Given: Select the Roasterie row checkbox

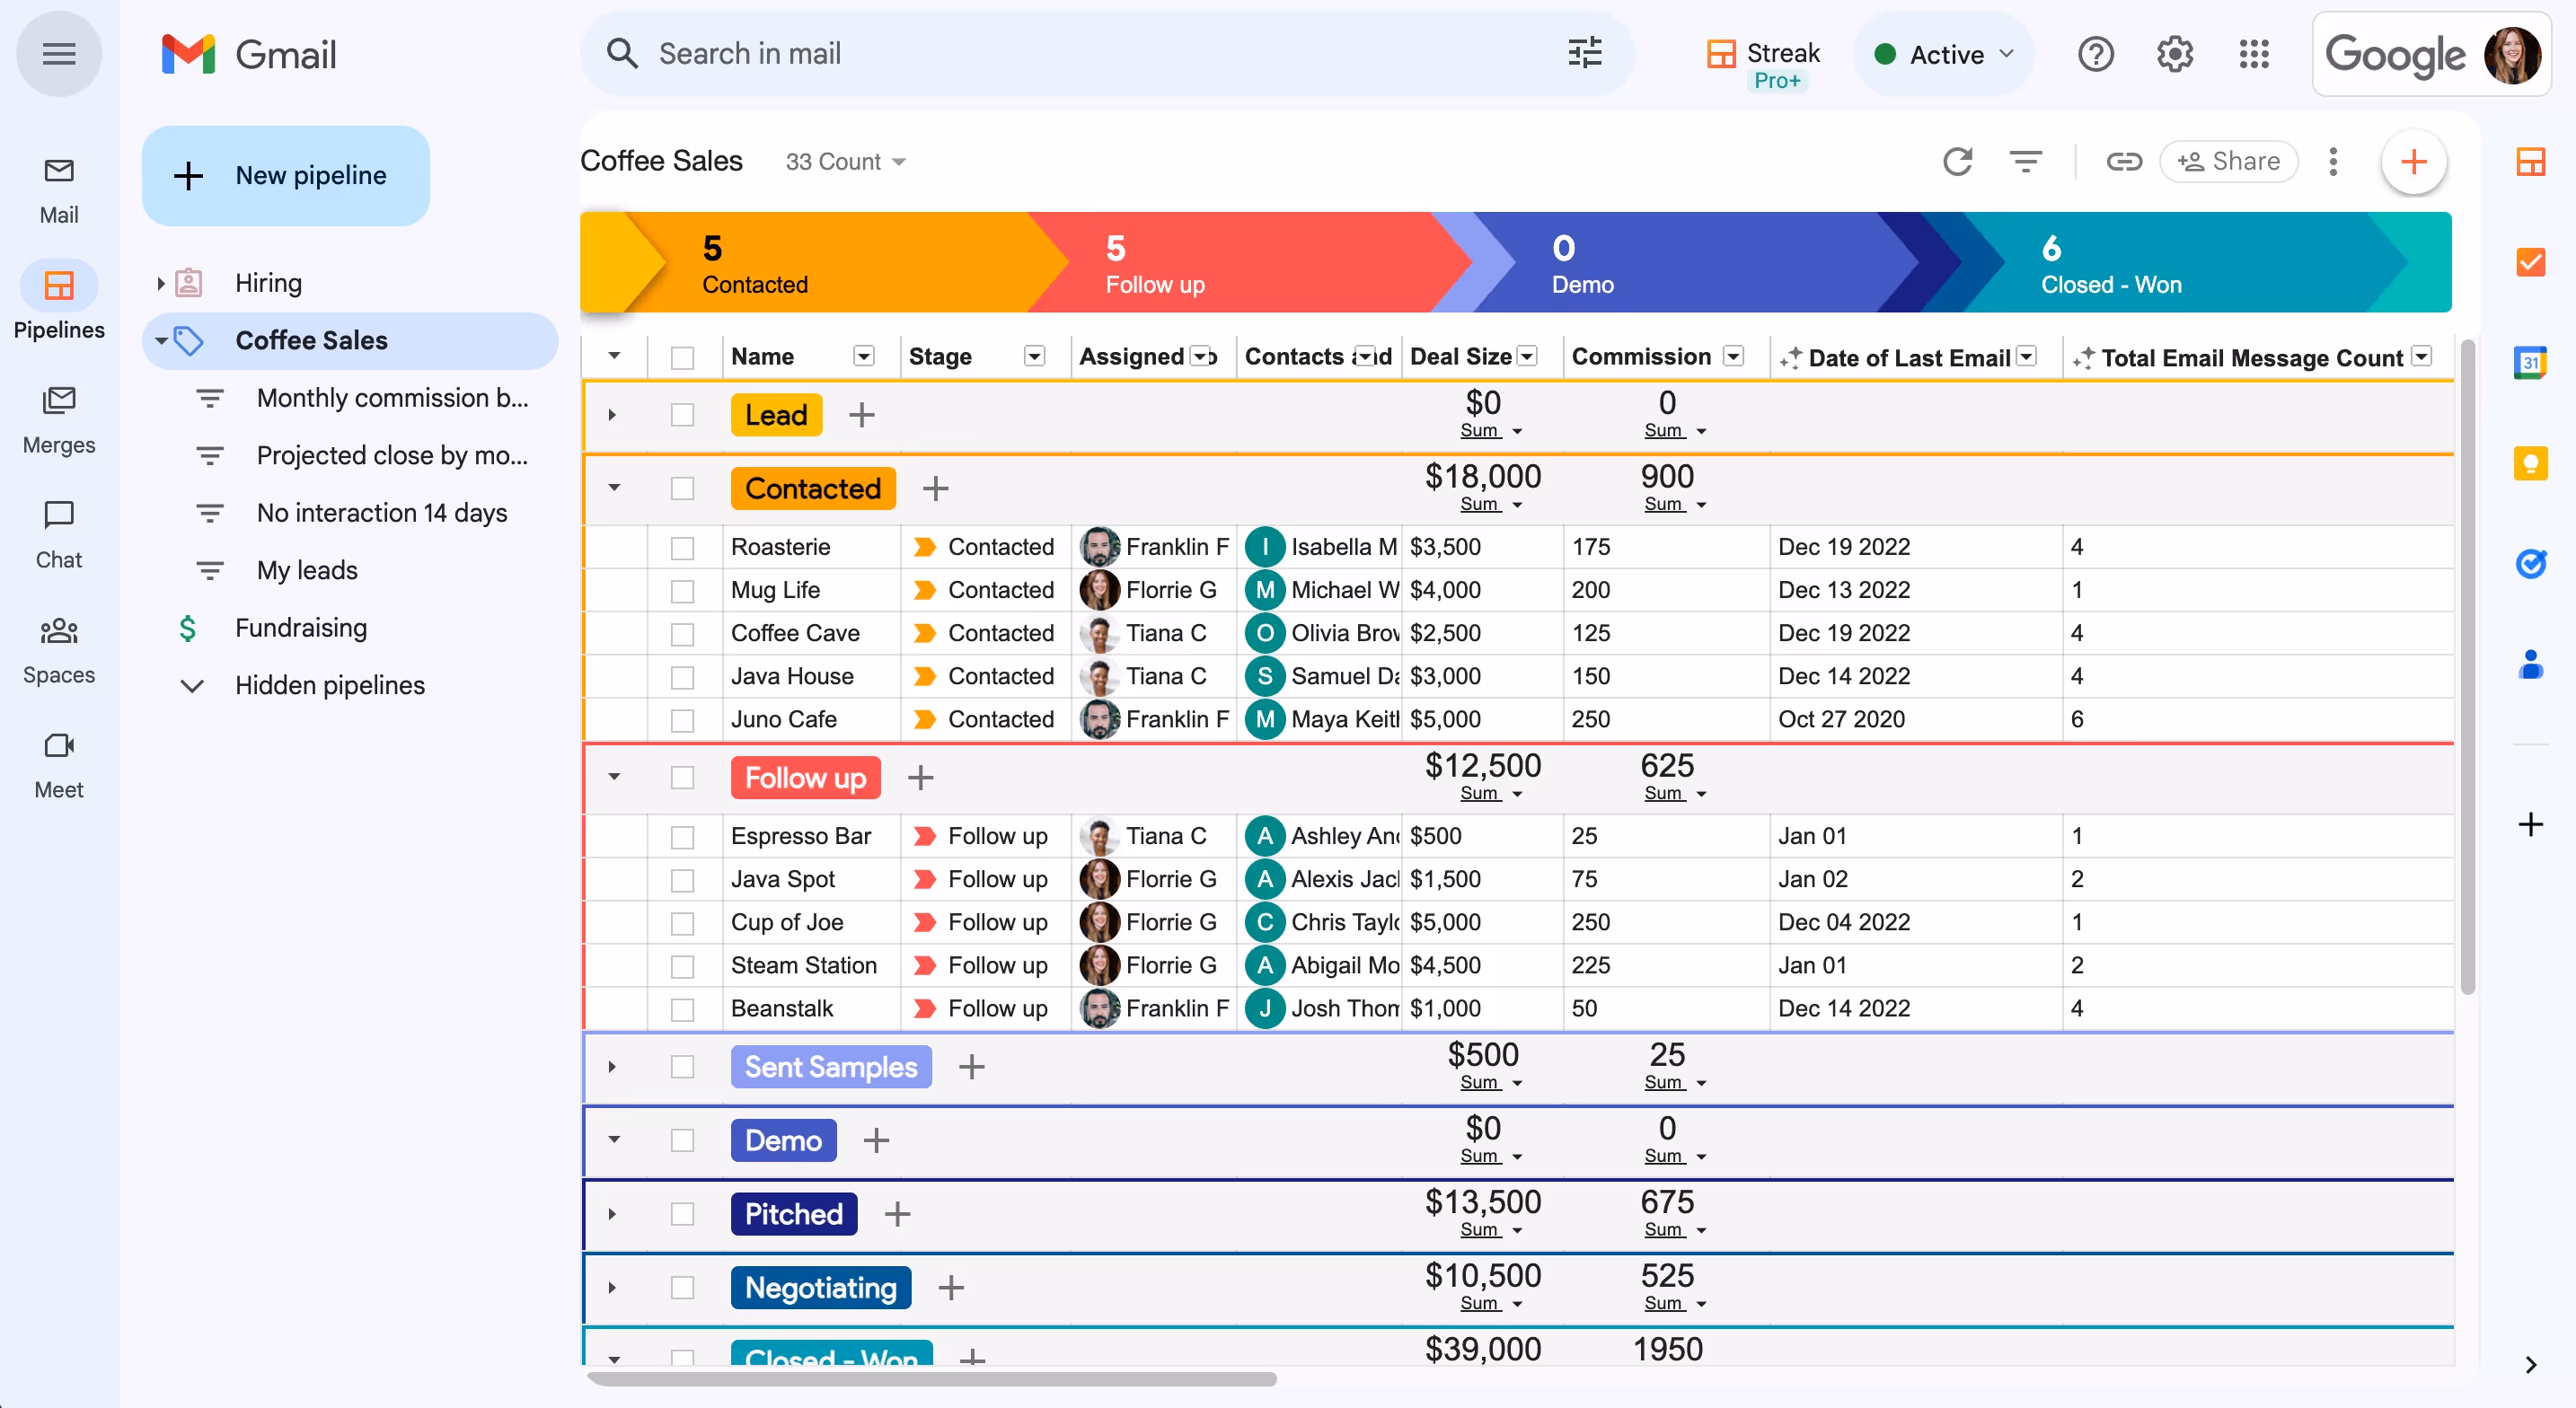Looking at the screenshot, I should pos(682,547).
